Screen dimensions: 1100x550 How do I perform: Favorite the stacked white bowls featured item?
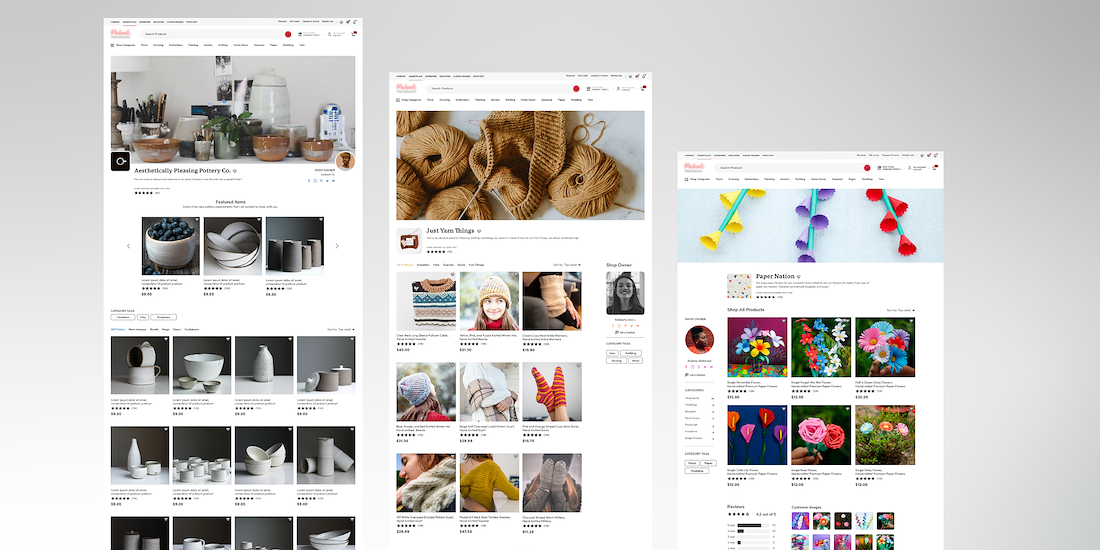[258, 220]
